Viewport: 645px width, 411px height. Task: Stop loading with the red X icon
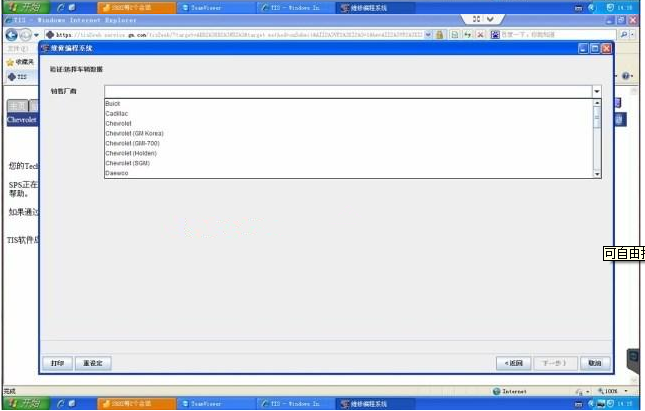(480, 35)
